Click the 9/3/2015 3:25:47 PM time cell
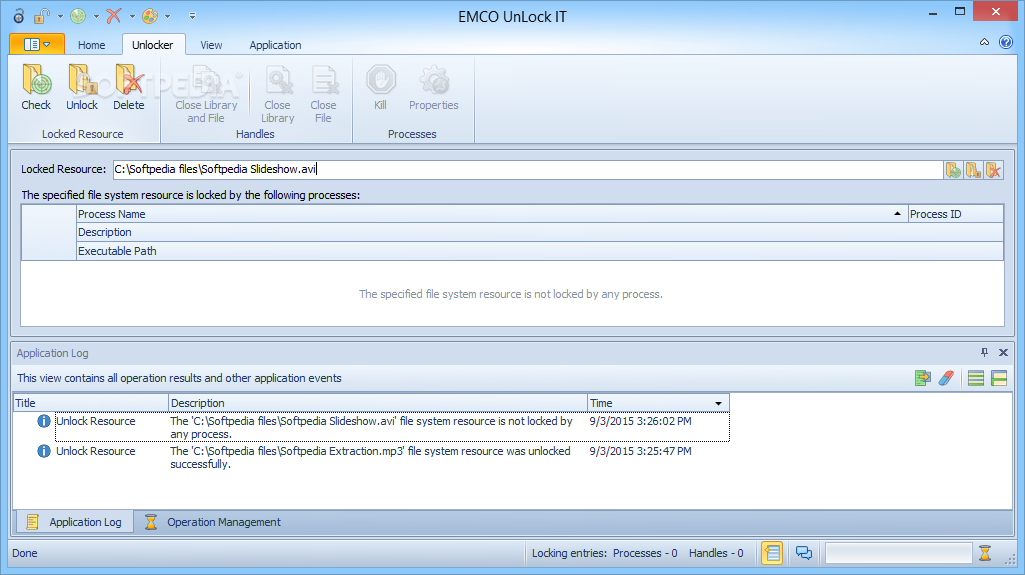This screenshot has width=1025, height=575. pos(640,451)
